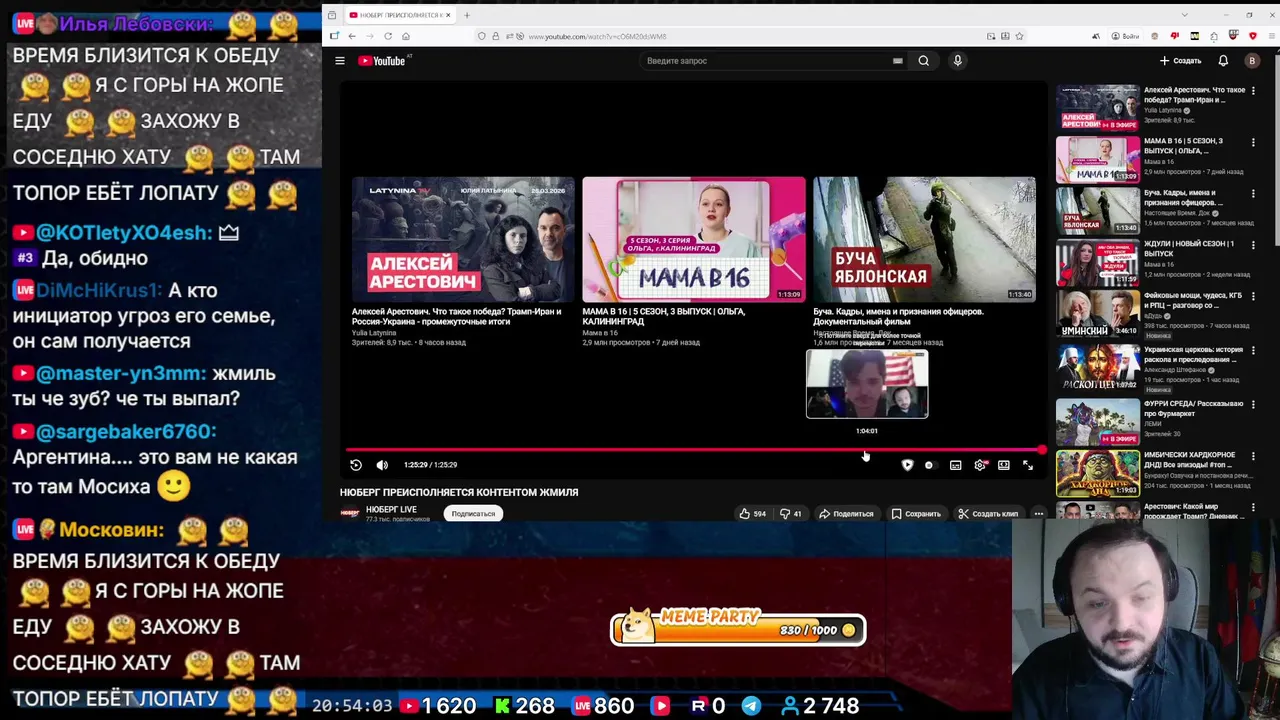The height and width of the screenshot is (720, 1280).
Task: Click the scrubber handle at progress bar end
Action: 1042,450
